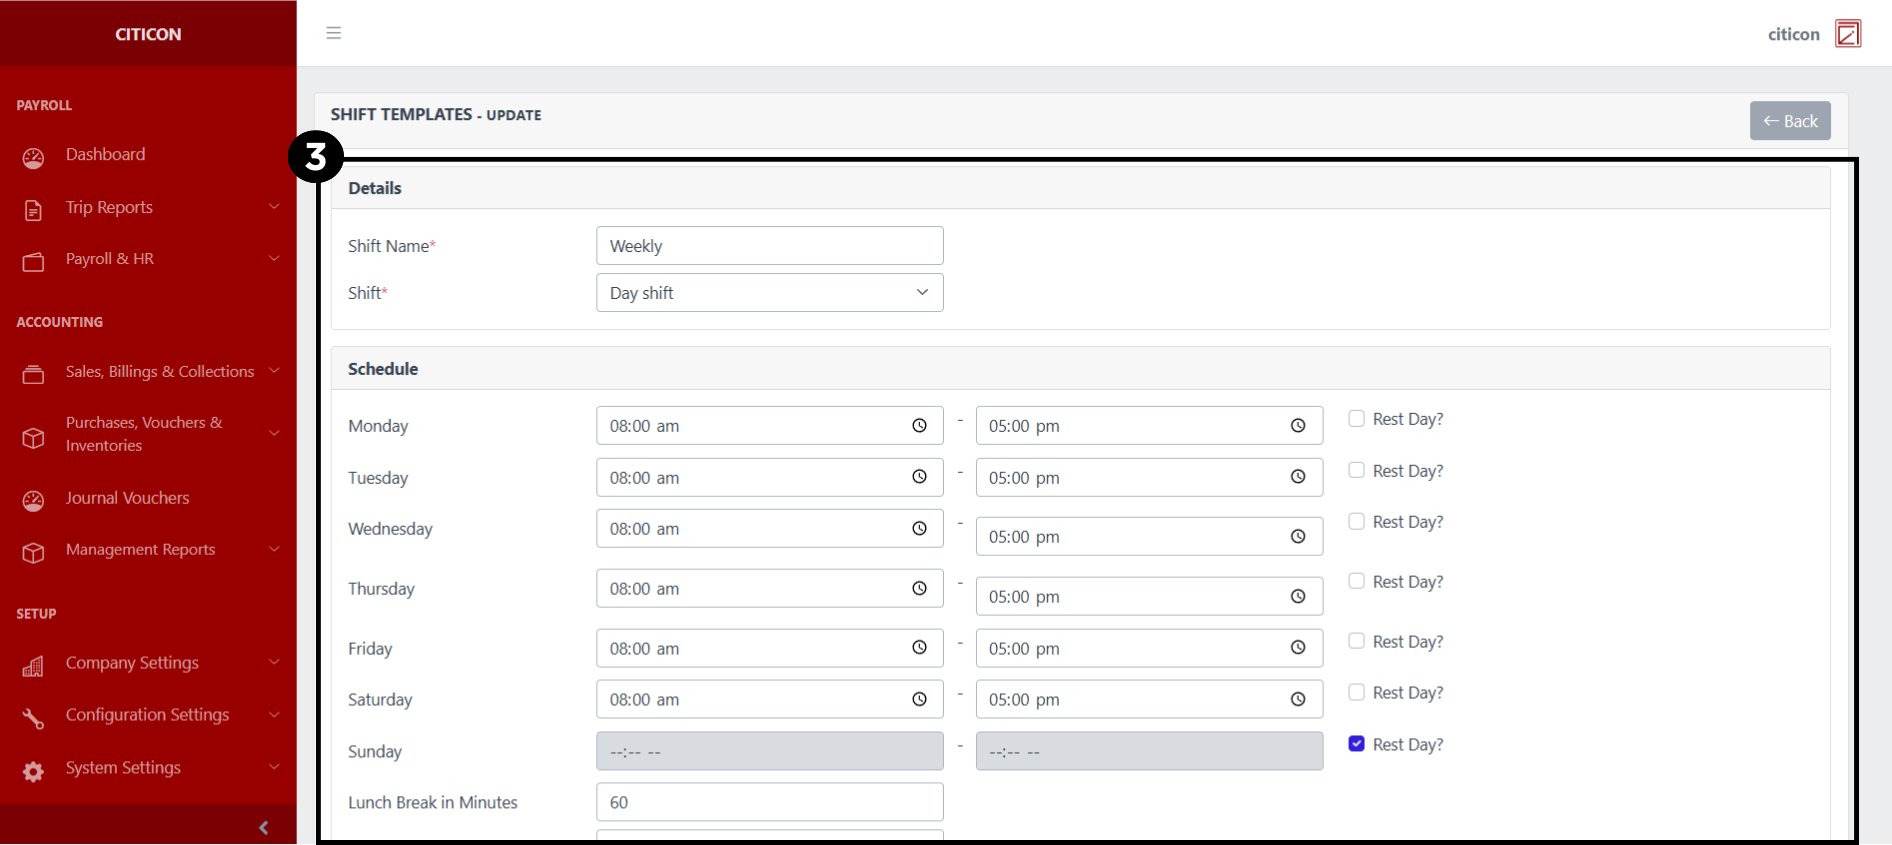This screenshot has width=1892, height=845.
Task: Open Tuesday start time clock picker
Action: click(919, 477)
